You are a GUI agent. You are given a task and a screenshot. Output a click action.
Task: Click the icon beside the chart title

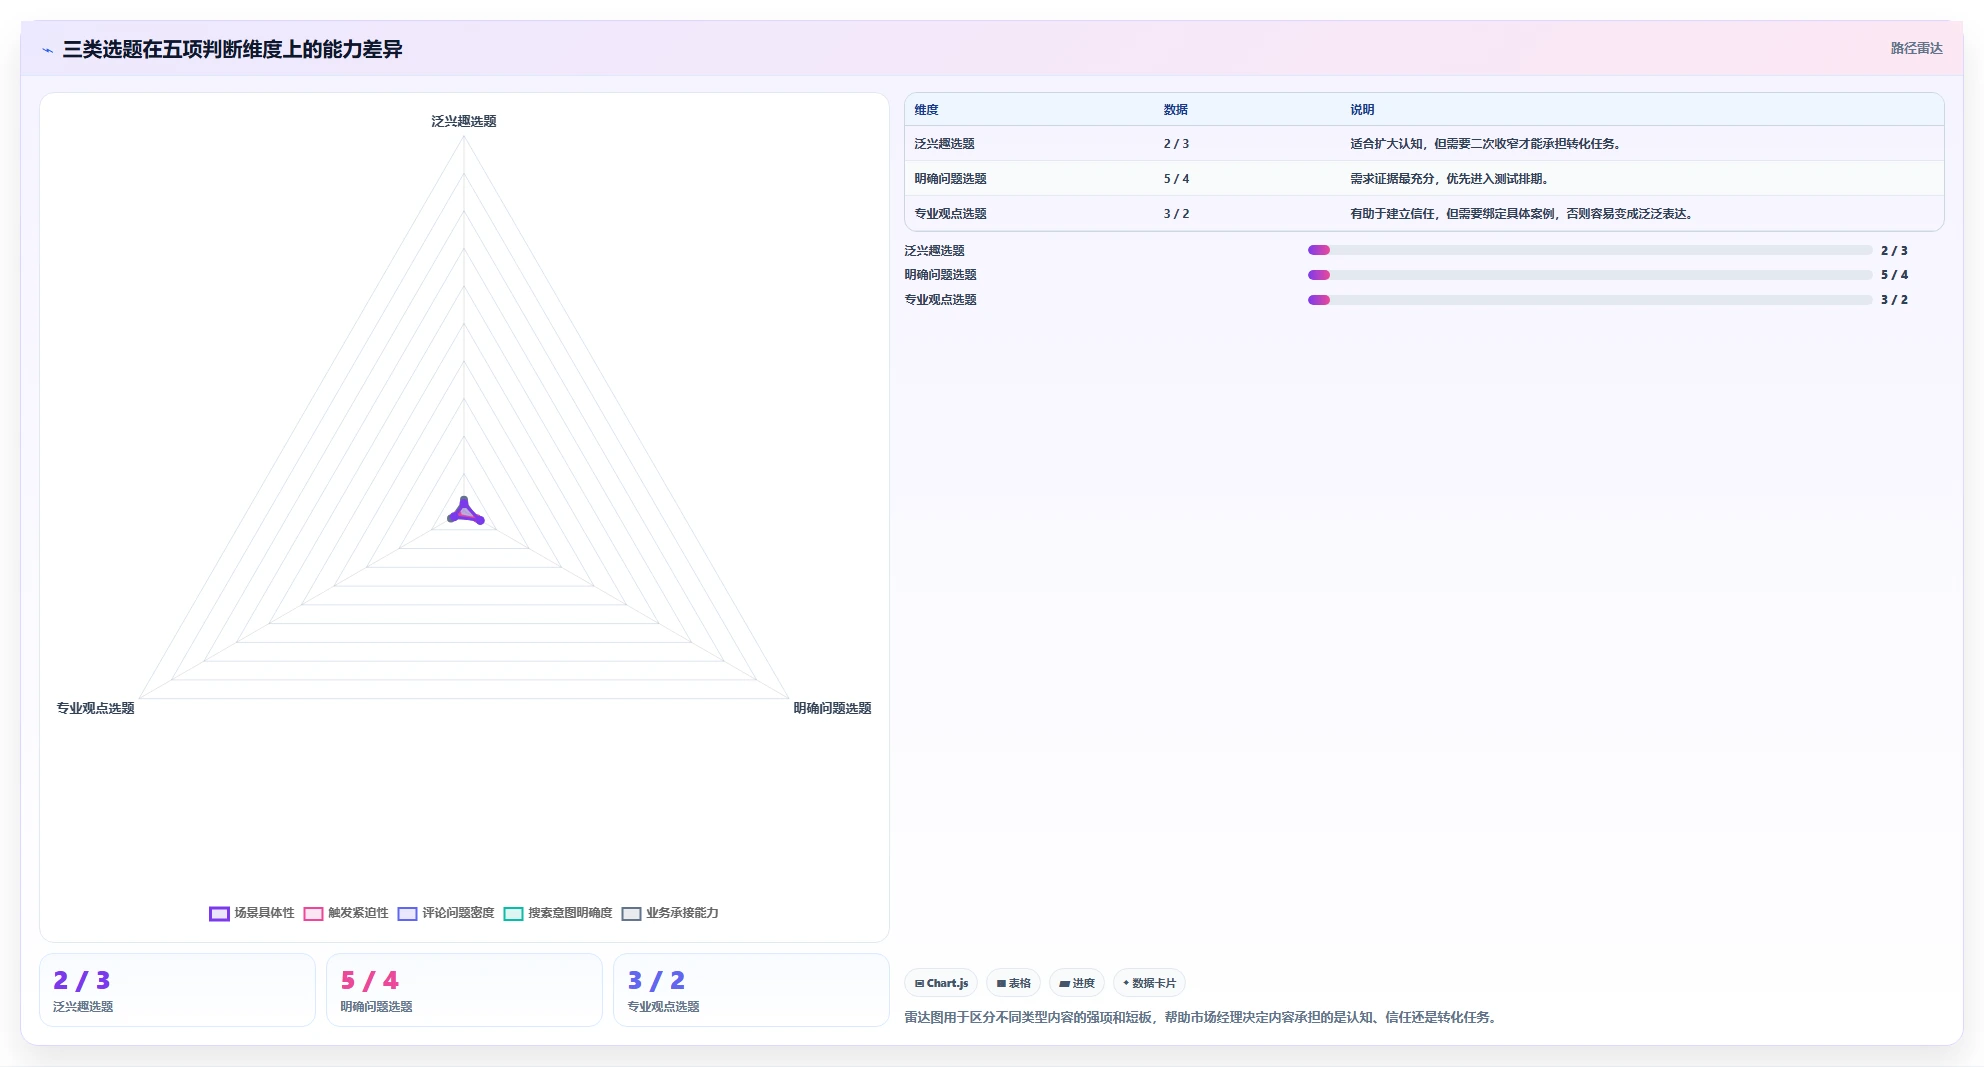click(47, 50)
